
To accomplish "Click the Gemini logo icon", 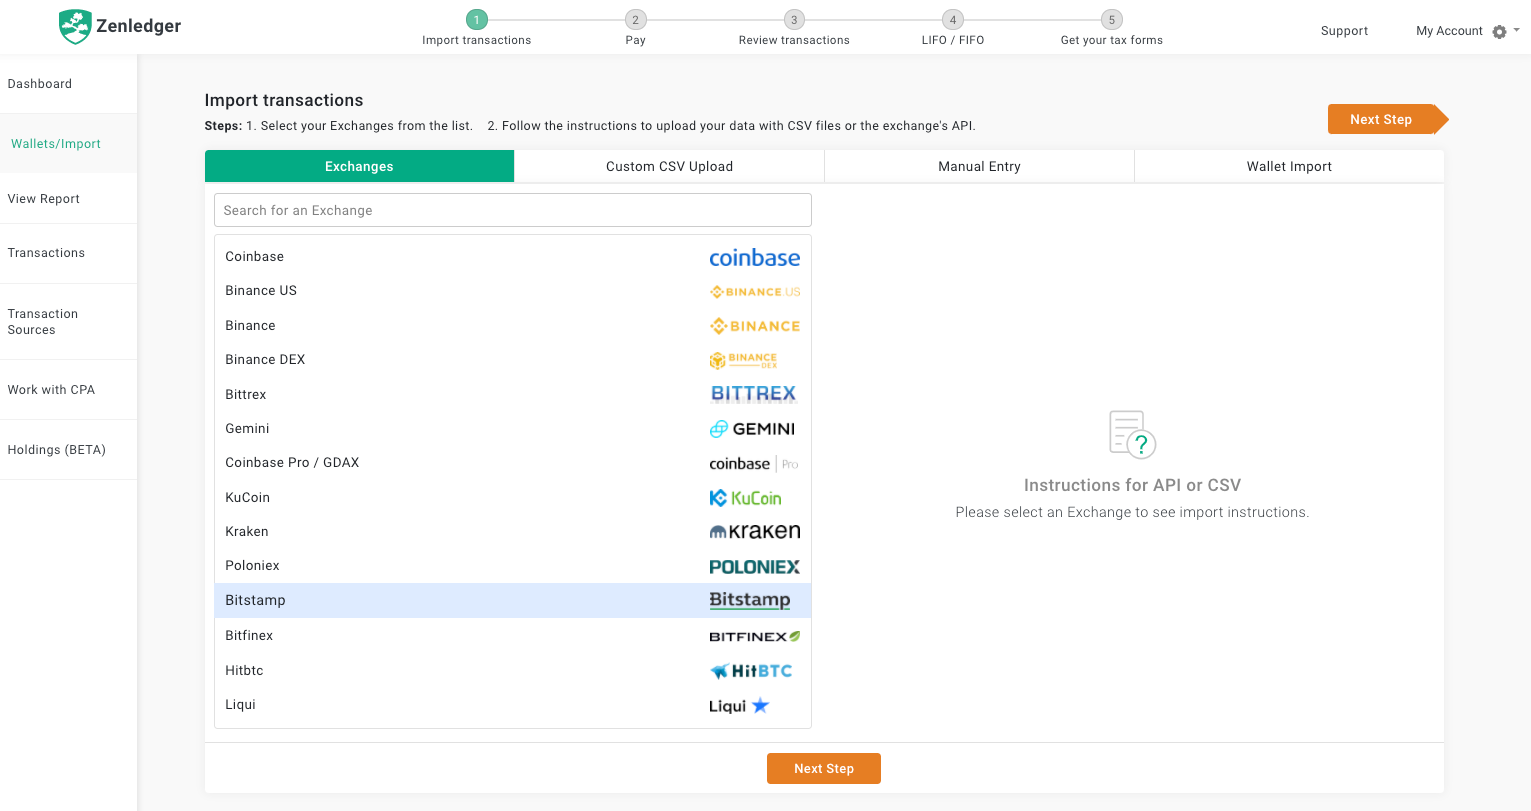I will pyautogui.click(x=752, y=429).
